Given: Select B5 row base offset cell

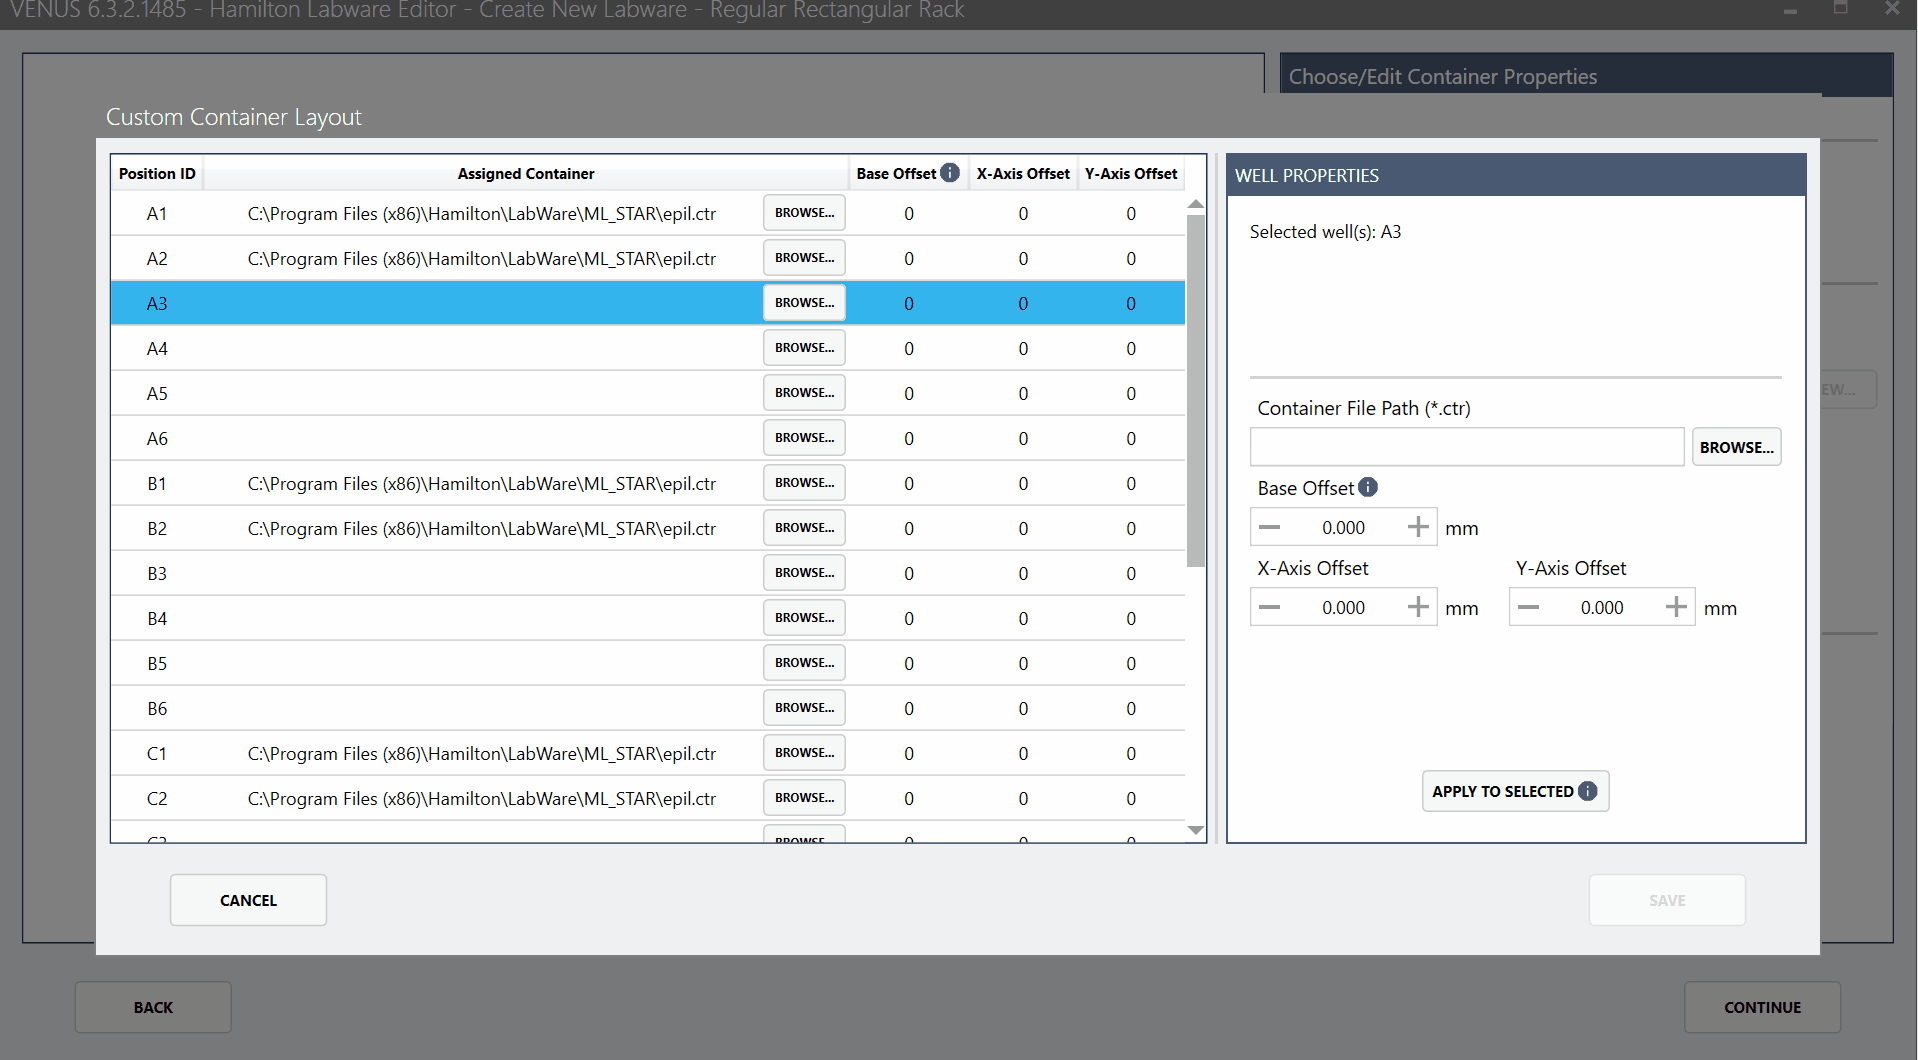Looking at the screenshot, I should pos(909,663).
